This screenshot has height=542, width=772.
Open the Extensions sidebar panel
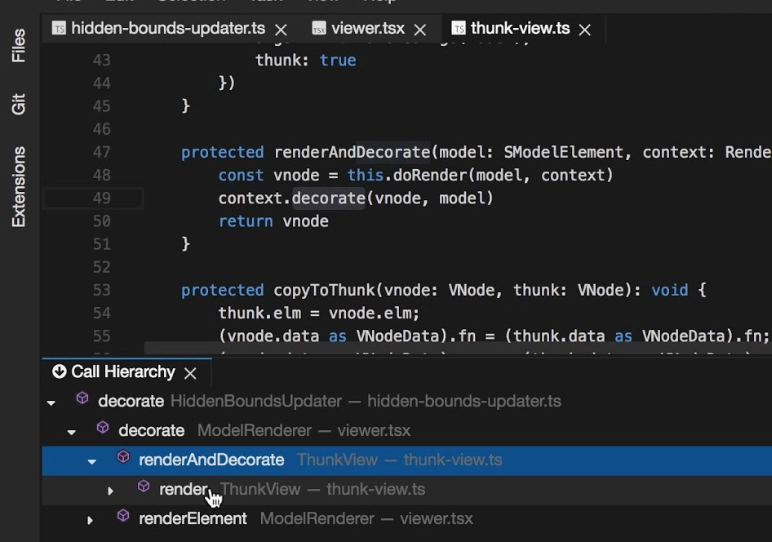pos(19,187)
